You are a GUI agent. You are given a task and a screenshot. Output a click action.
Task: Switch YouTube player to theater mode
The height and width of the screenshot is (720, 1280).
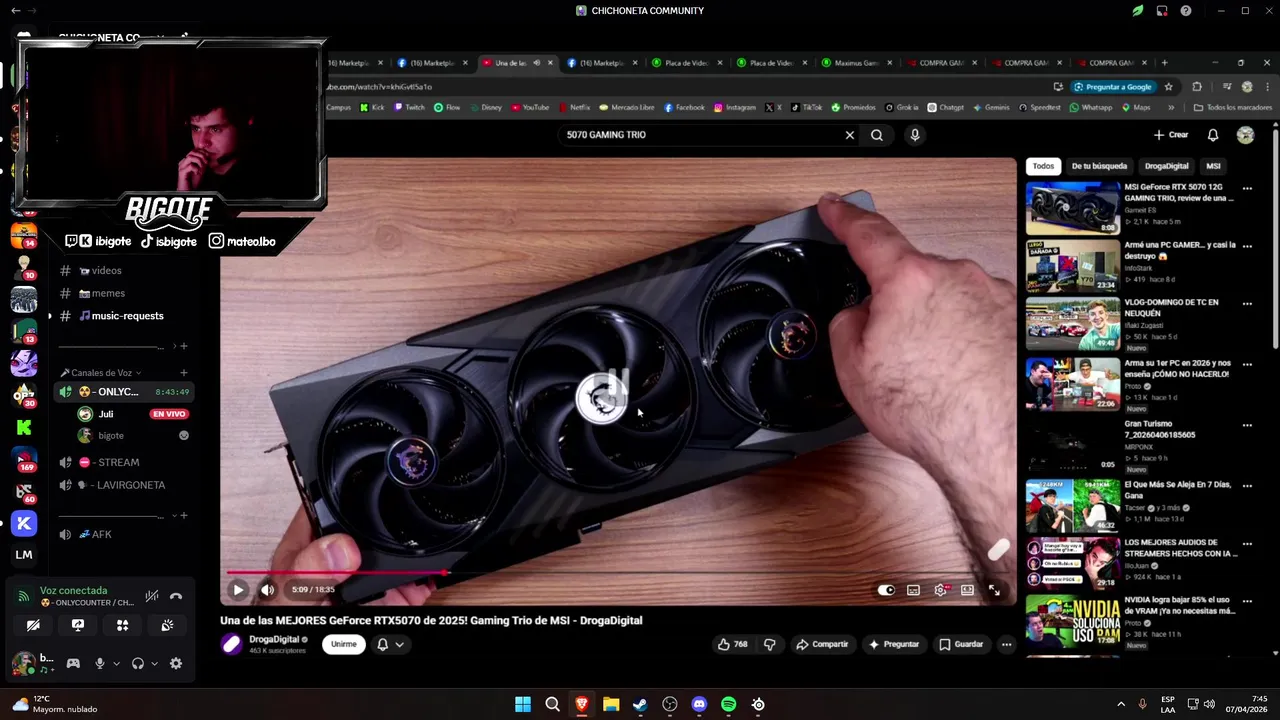coord(967,590)
